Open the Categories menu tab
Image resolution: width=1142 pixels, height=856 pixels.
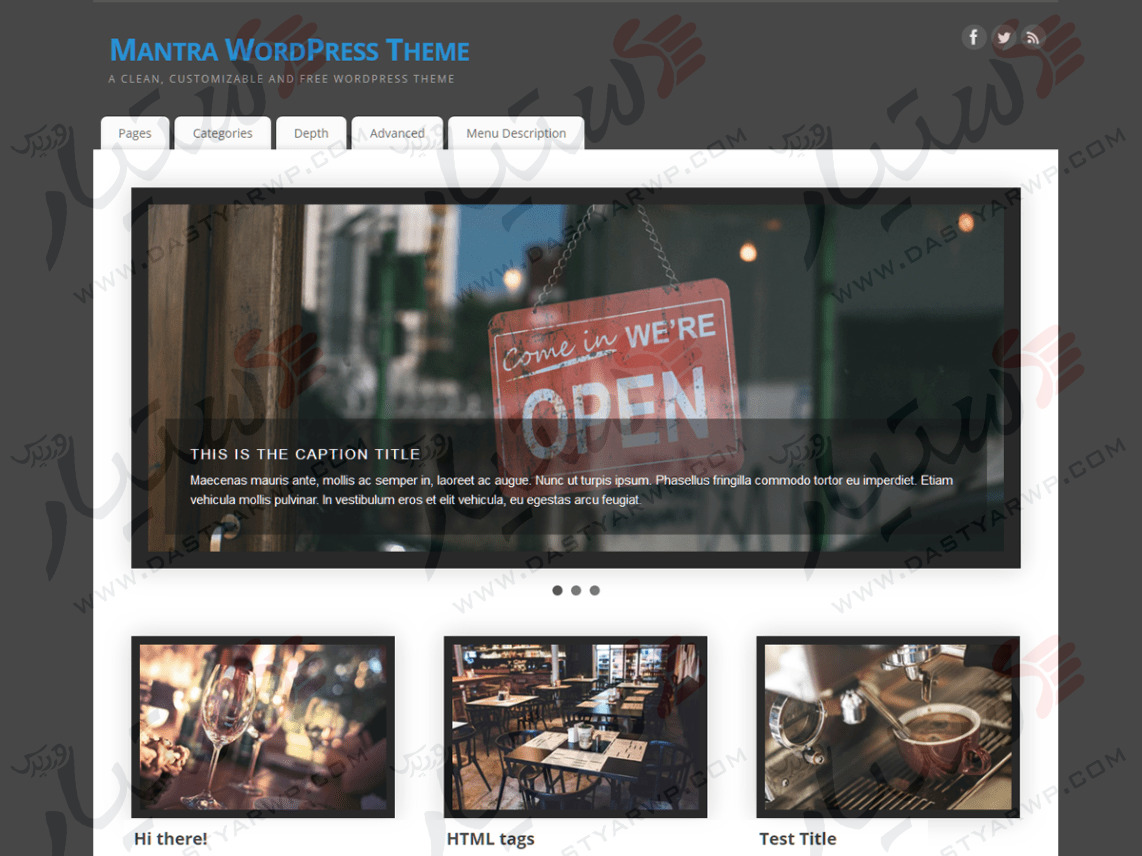point(223,133)
